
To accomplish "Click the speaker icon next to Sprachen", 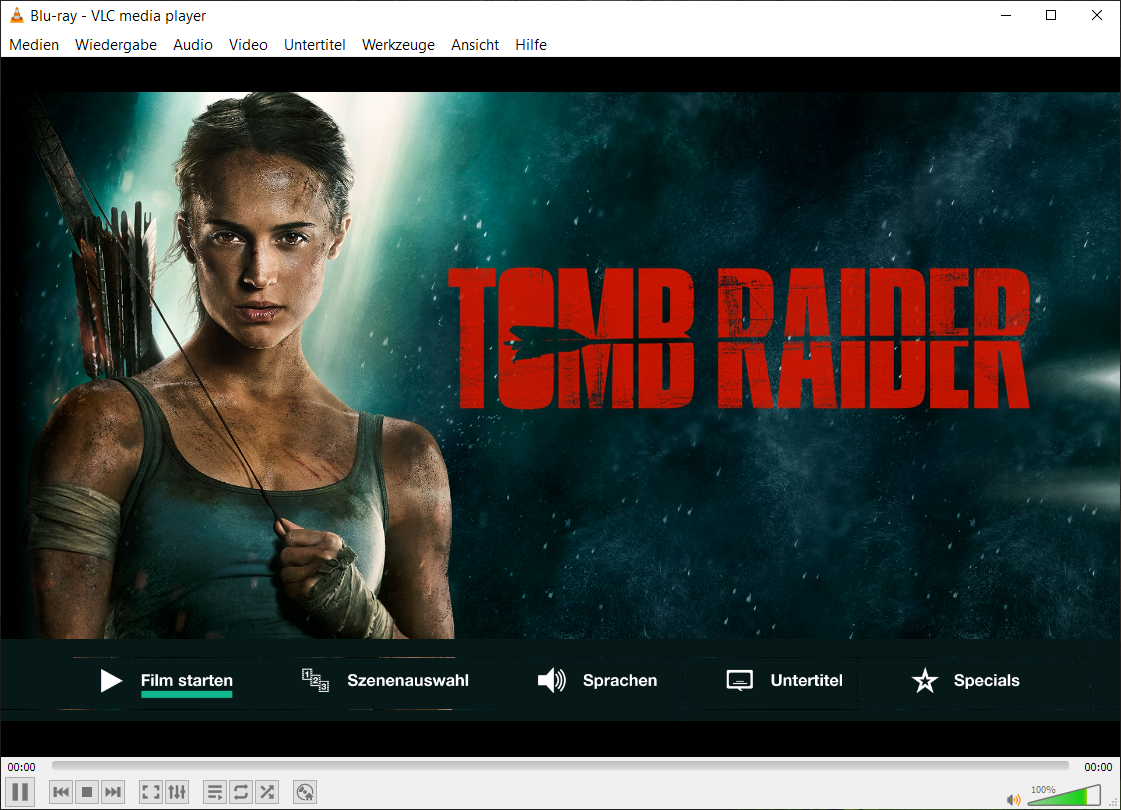I will coord(550,680).
